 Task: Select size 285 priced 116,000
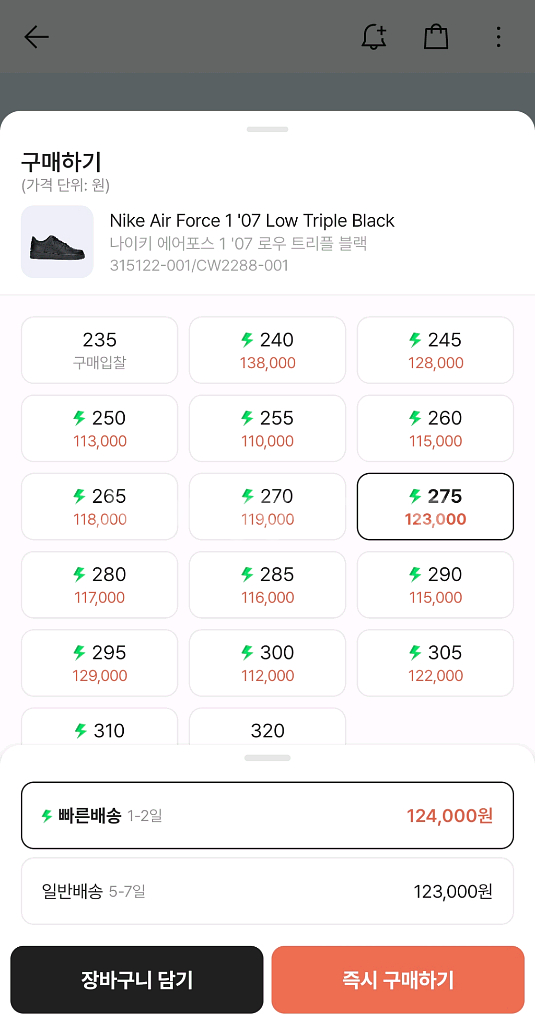[267, 584]
